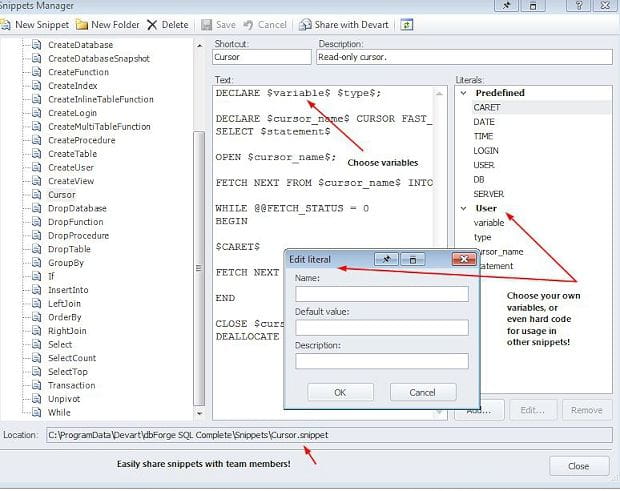620x491 pixels.
Task: Focus the Default value input field
Action: [x=381, y=328]
